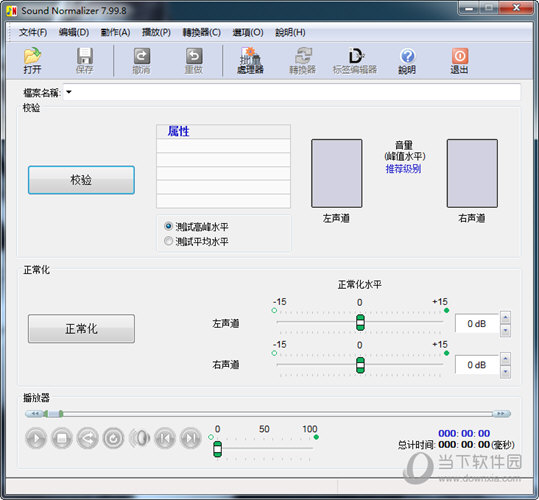Screen dimensions: 539x500
Task: Click the 左声道 normalization slider handle
Action: [x=360, y=322]
